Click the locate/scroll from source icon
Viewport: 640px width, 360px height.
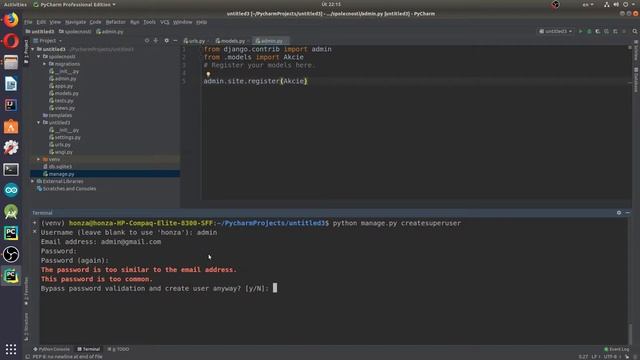[147, 40]
